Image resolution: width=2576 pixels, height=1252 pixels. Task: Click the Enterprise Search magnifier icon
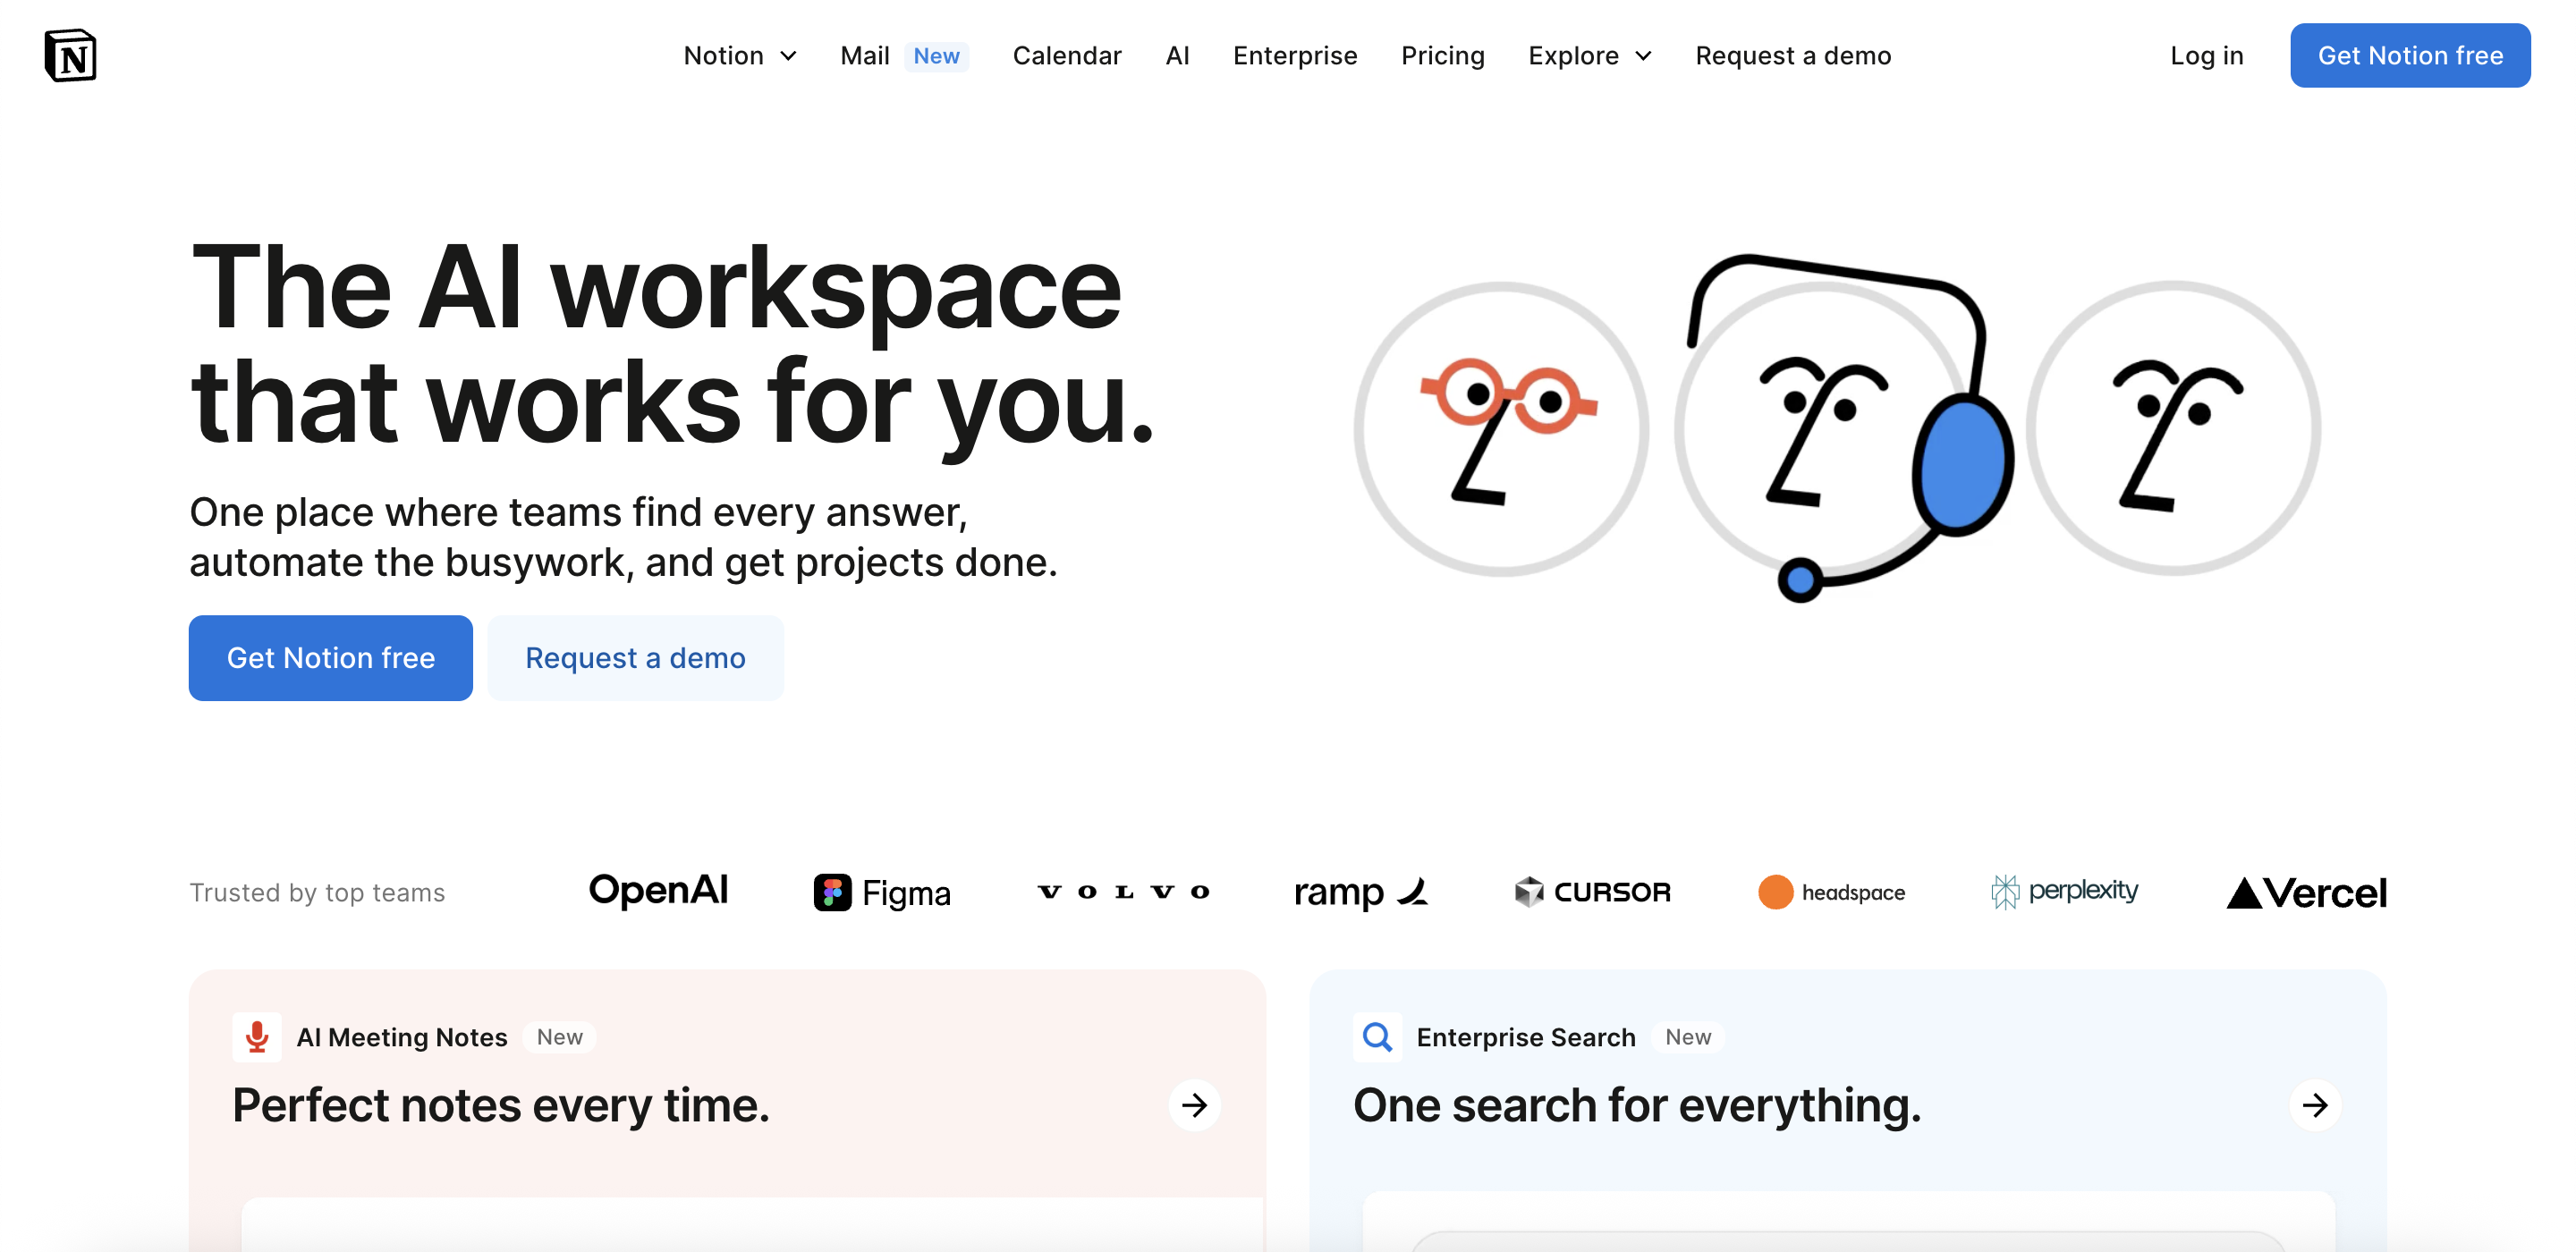coord(1377,1037)
